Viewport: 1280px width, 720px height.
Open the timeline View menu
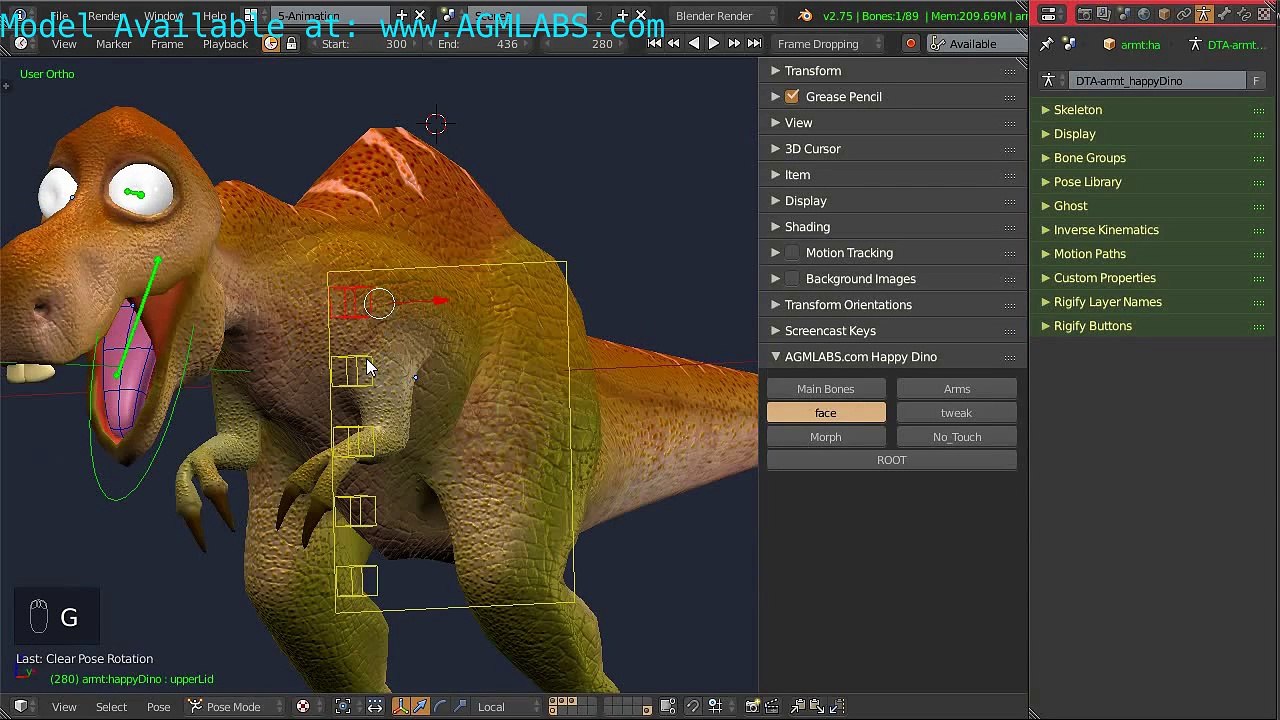pos(64,44)
